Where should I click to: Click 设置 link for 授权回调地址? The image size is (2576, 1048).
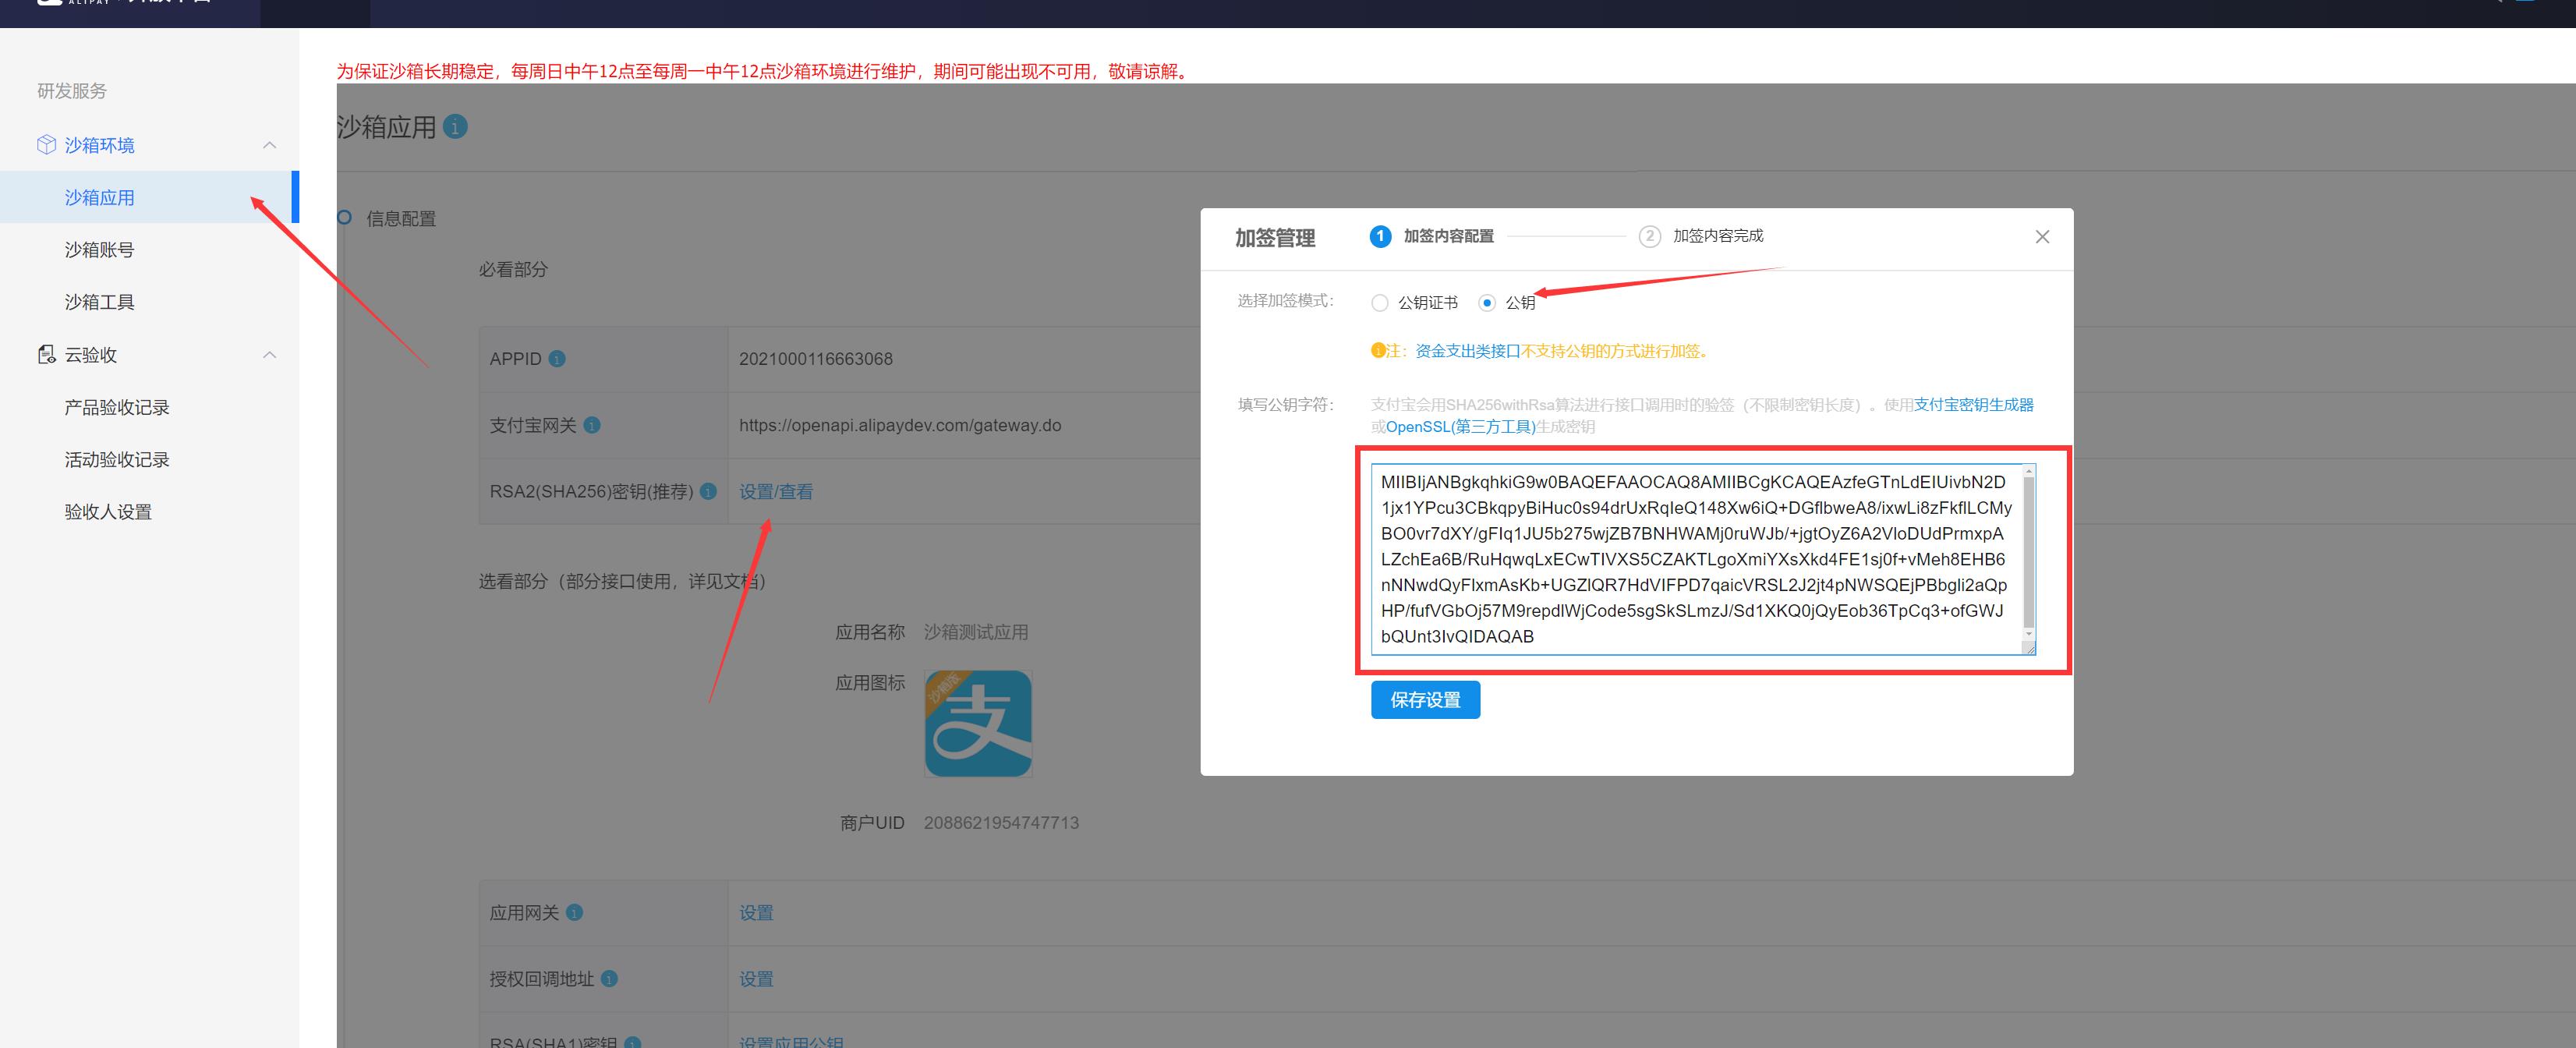756,979
